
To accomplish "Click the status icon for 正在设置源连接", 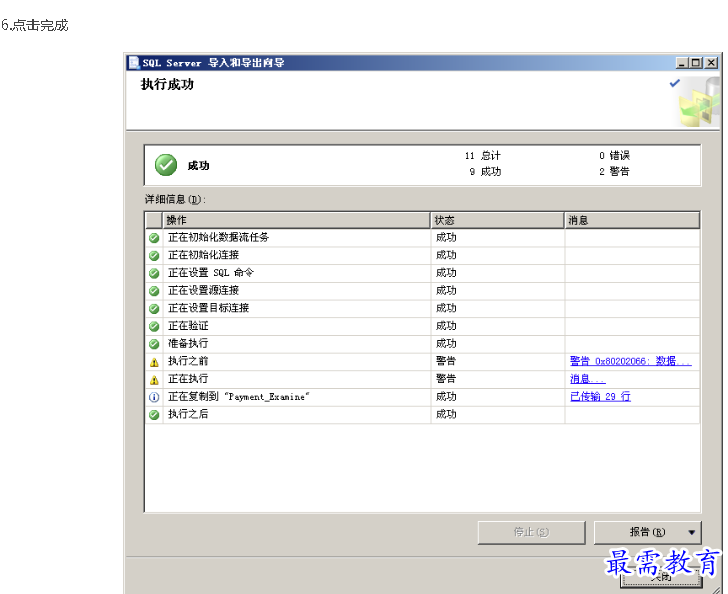I will pyautogui.click(x=154, y=291).
